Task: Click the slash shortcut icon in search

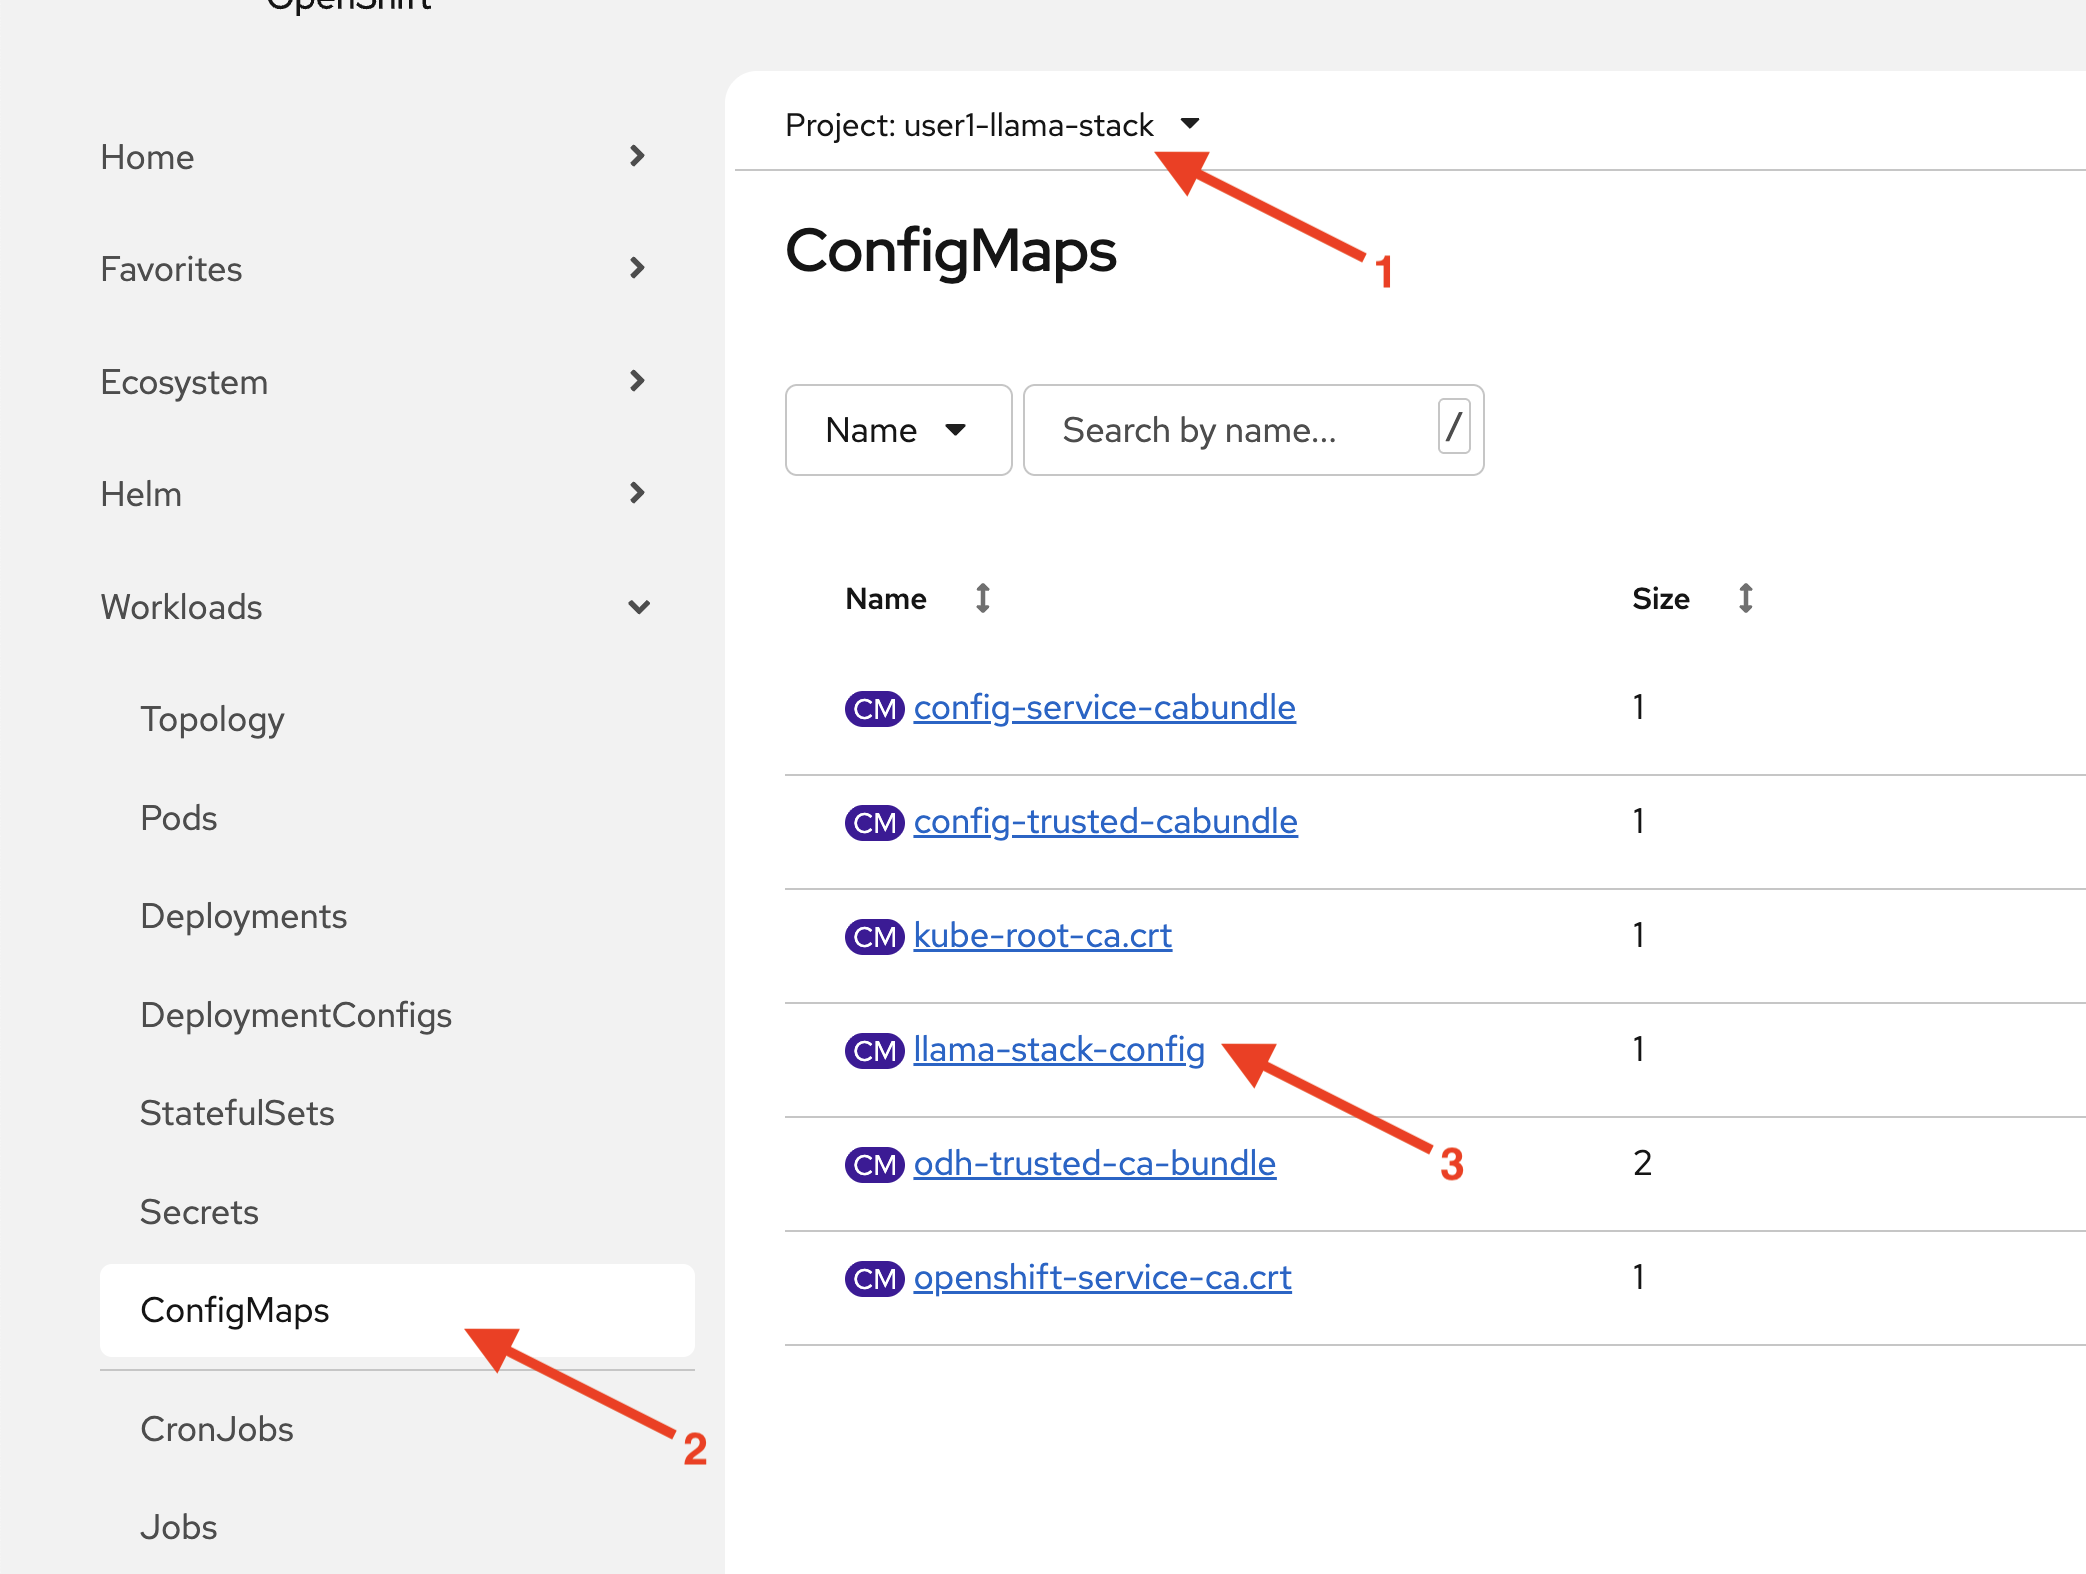Action: click(x=1453, y=428)
